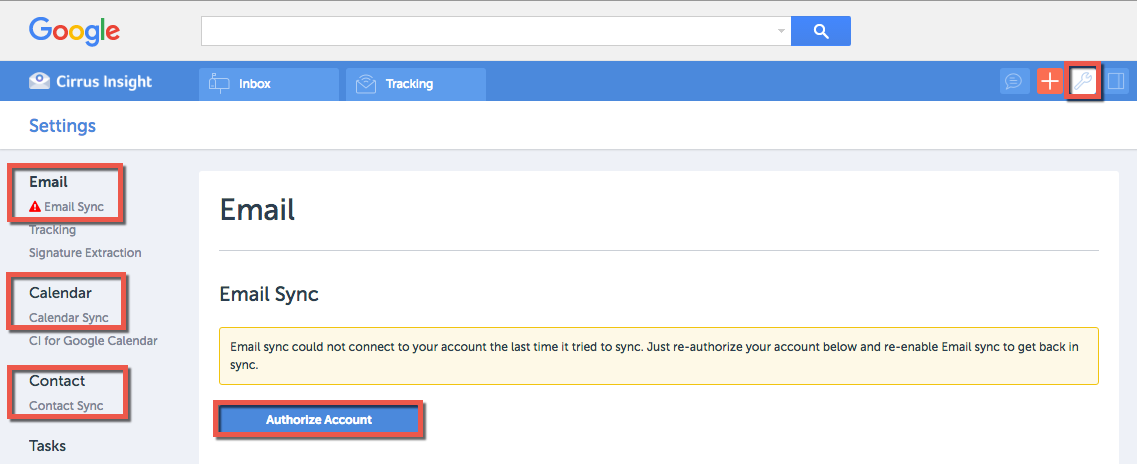The width and height of the screenshot is (1137, 464).
Task: Select Contact section in sidebar
Action: tap(57, 381)
